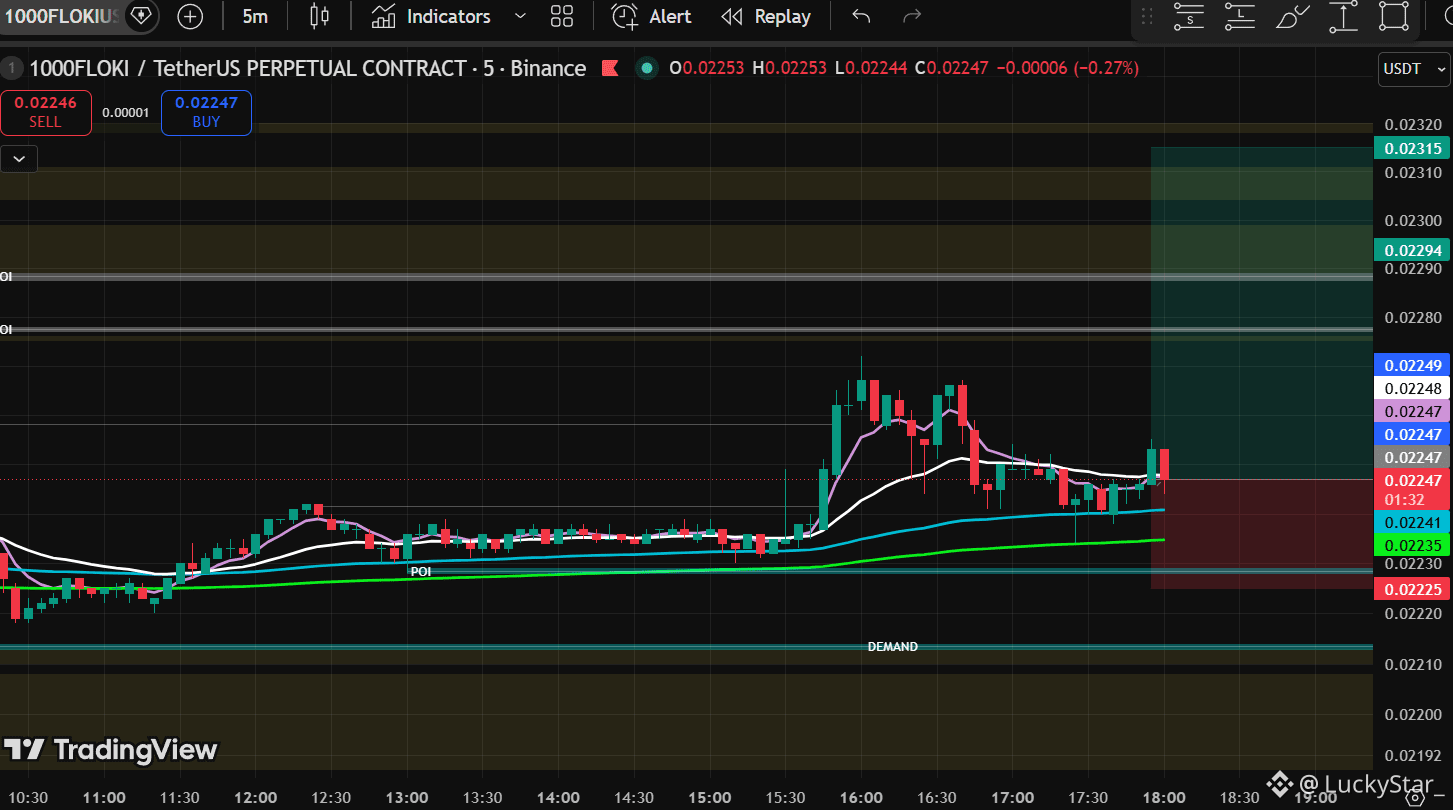This screenshot has width=1453, height=810.
Task: Click the bright green 0.02235 price label
Action: click(x=1412, y=545)
